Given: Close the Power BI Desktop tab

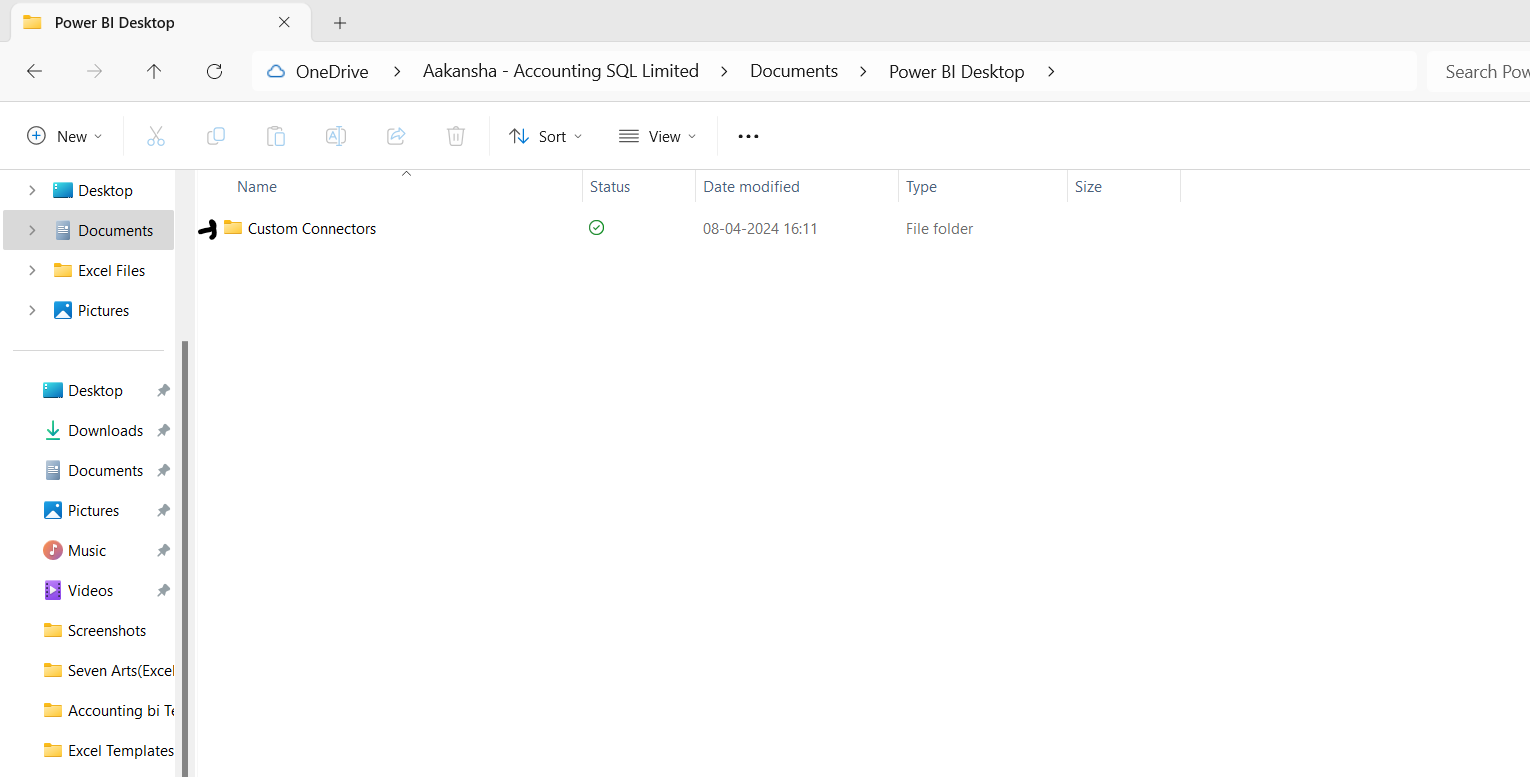Looking at the screenshot, I should pyautogui.click(x=285, y=22).
